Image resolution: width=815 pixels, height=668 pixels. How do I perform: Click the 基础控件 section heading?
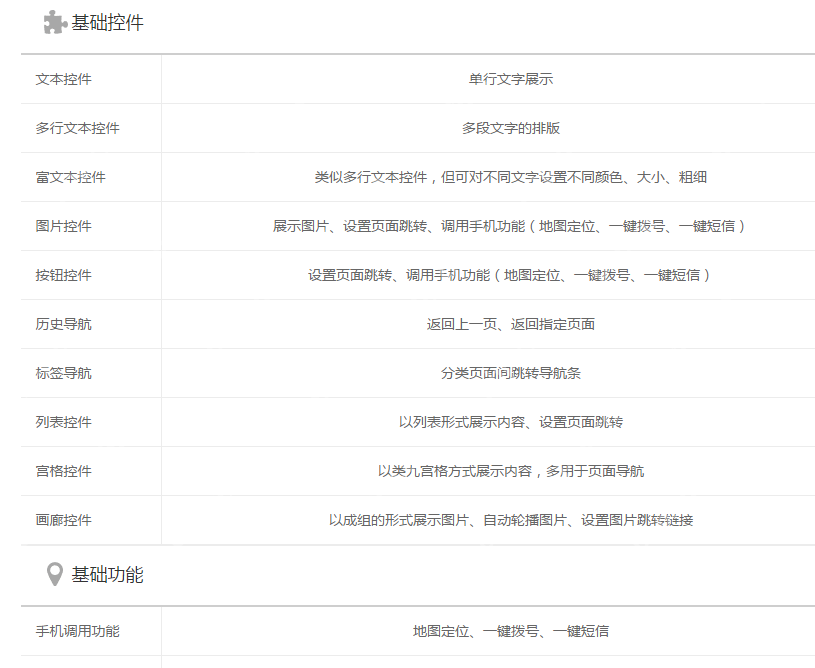(x=97, y=21)
